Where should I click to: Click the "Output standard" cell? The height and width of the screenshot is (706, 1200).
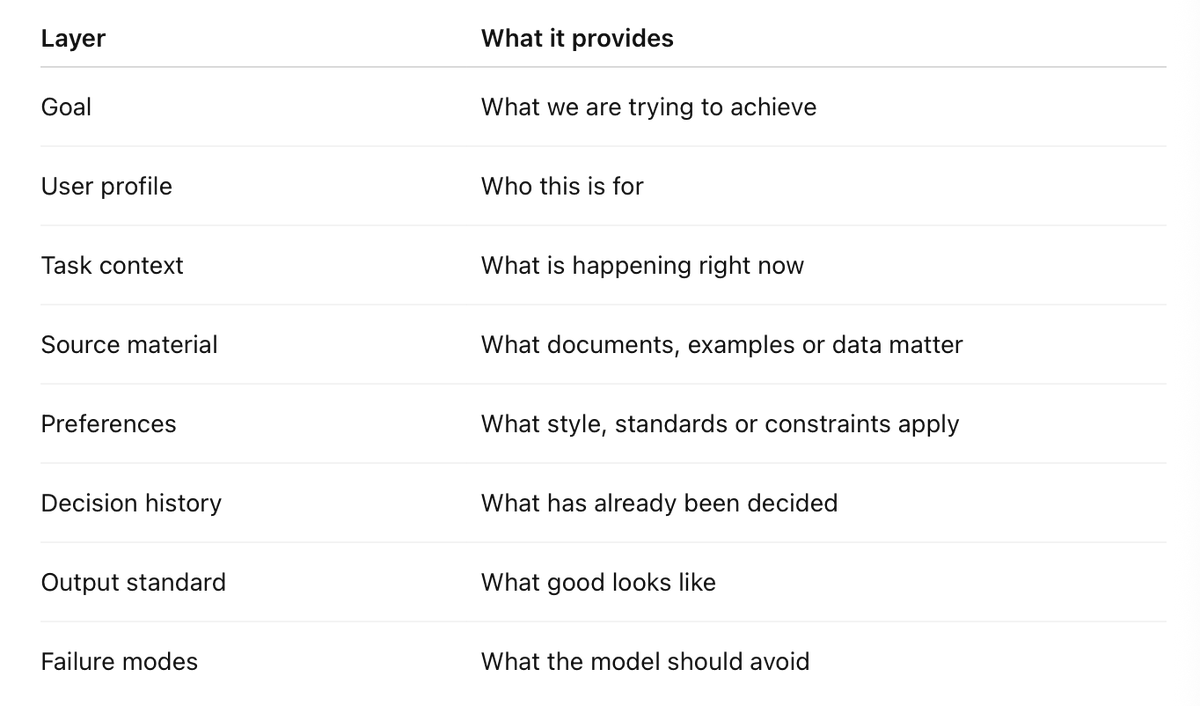pos(133,582)
